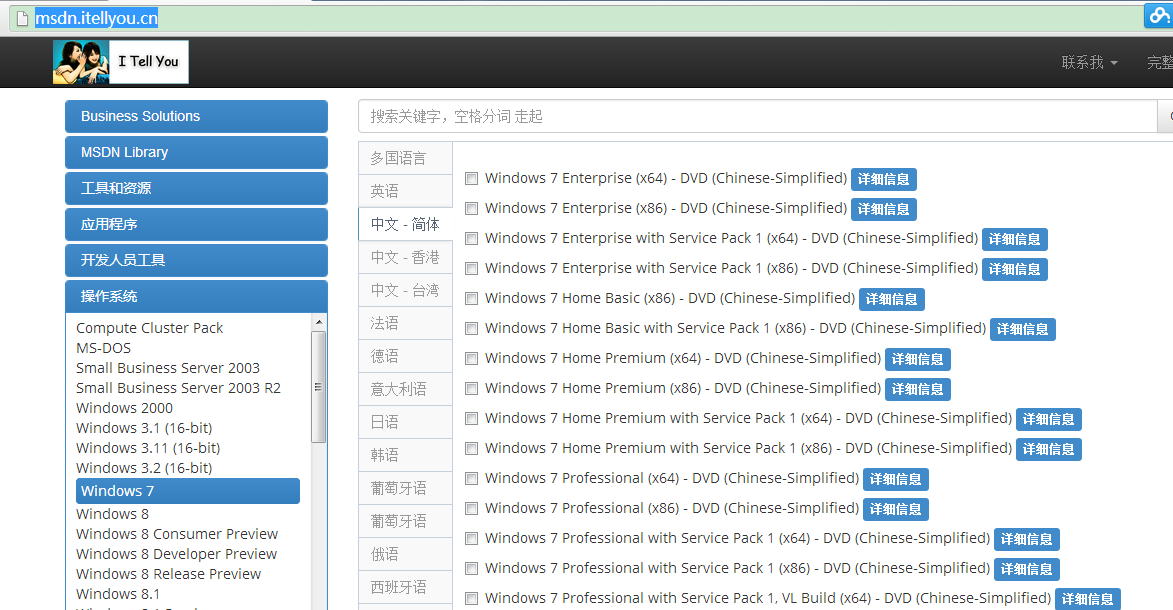Open 详细信息 for Home Premium (x86)
1173x610 pixels.
[917, 389]
